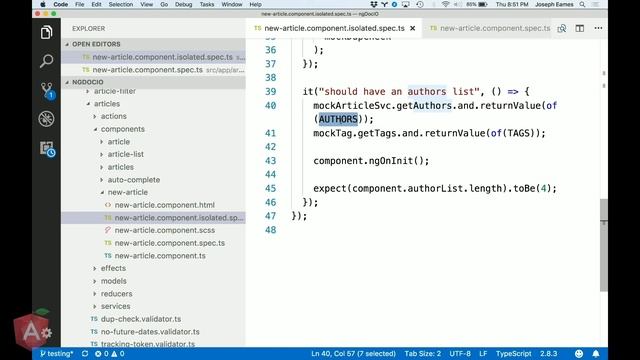Open Spotlight search in menu bar
Viewport: 640px width, 360px height.
point(582,4)
